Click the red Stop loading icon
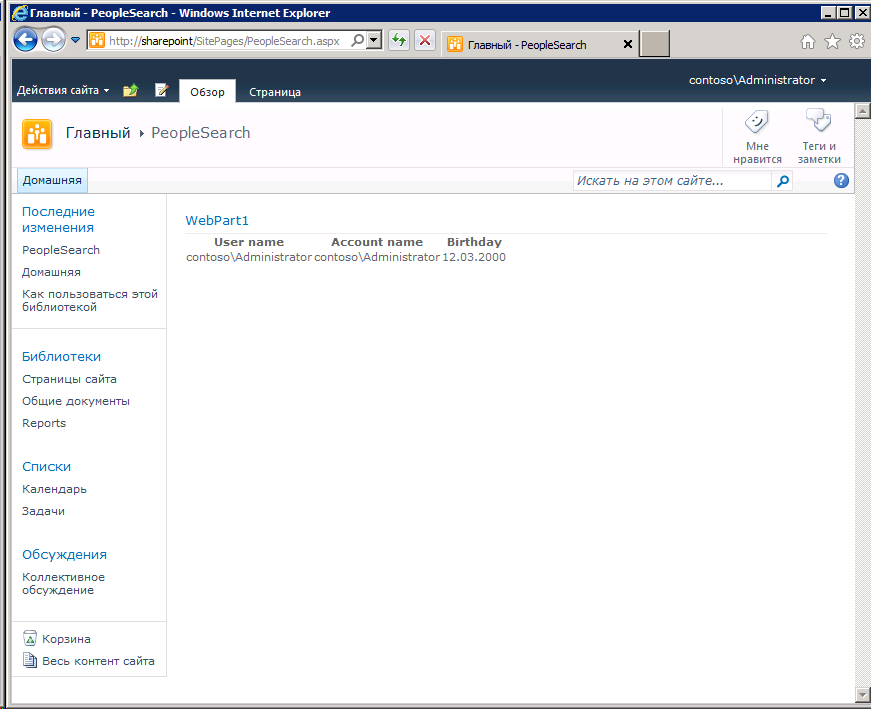 (x=425, y=40)
